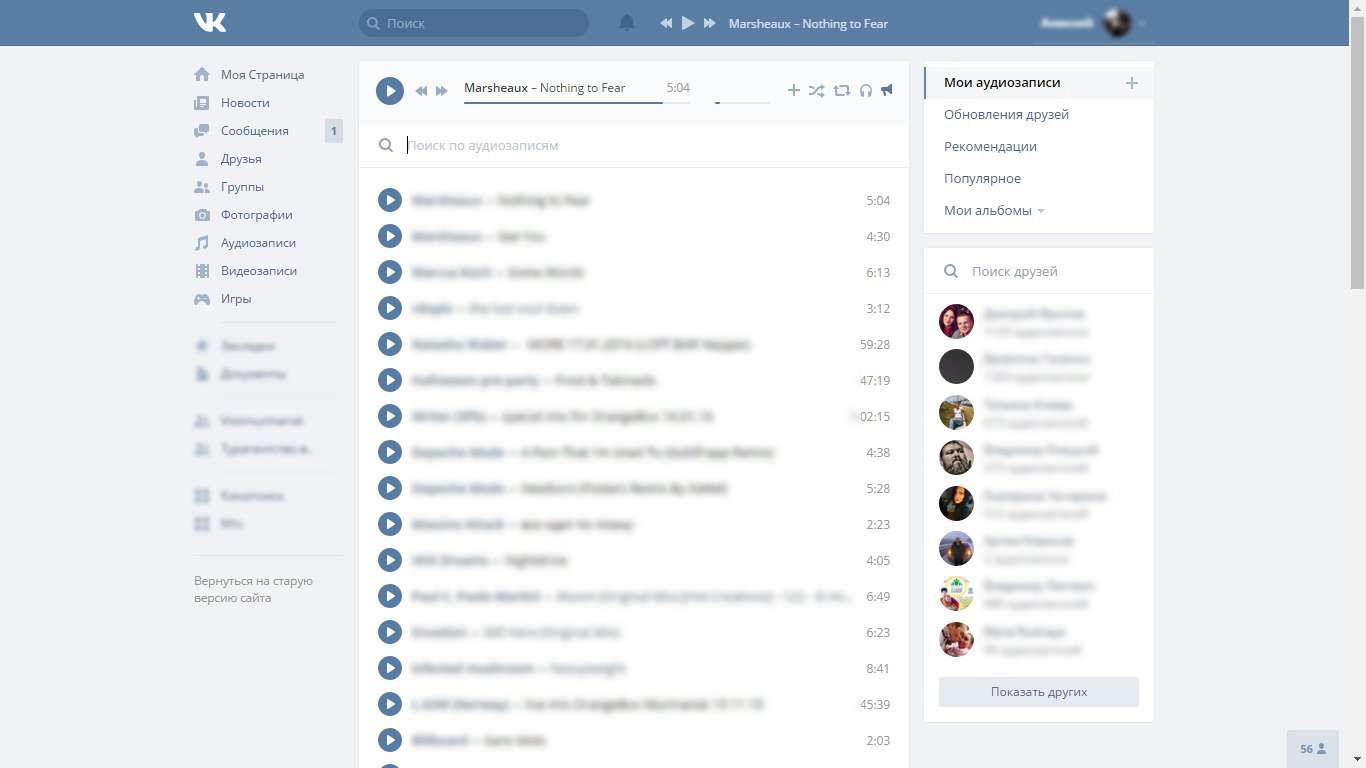Open the notifications bell

(627, 23)
